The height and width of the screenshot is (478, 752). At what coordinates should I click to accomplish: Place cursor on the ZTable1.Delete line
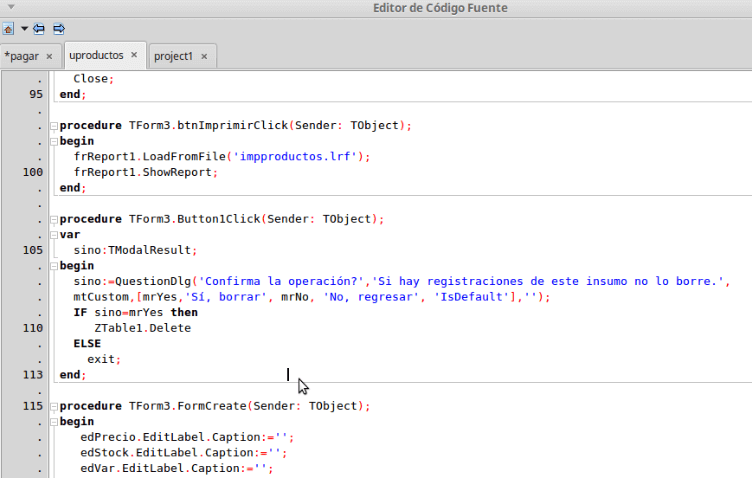142,328
